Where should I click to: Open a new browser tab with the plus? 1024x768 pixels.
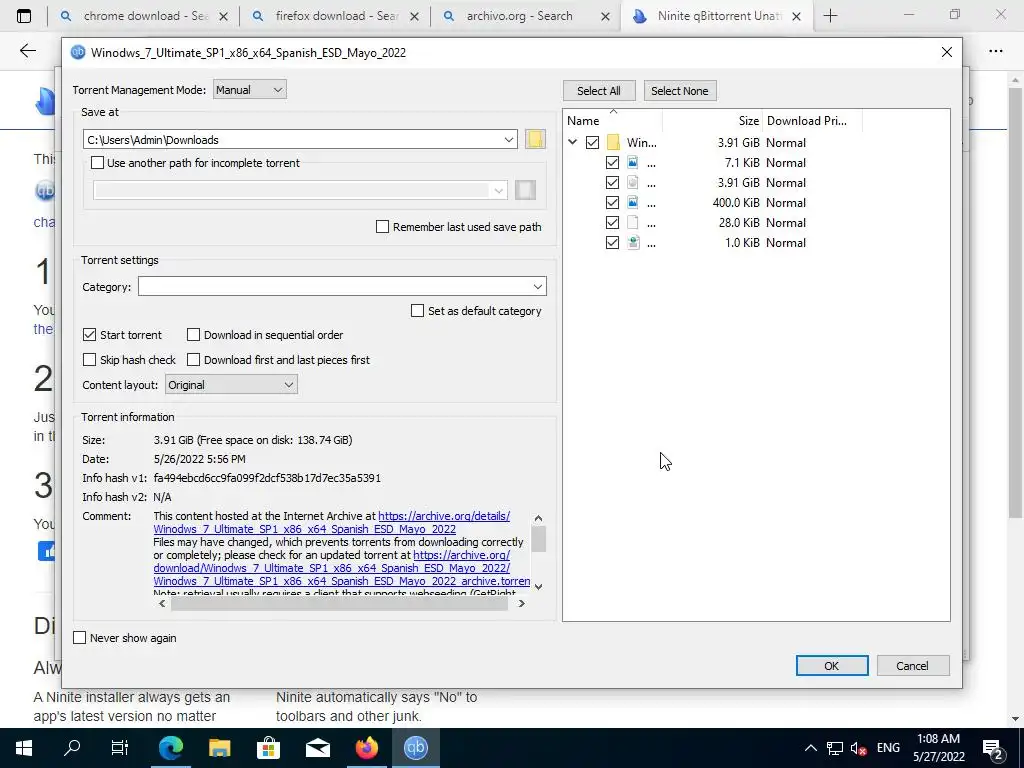(x=830, y=16)
